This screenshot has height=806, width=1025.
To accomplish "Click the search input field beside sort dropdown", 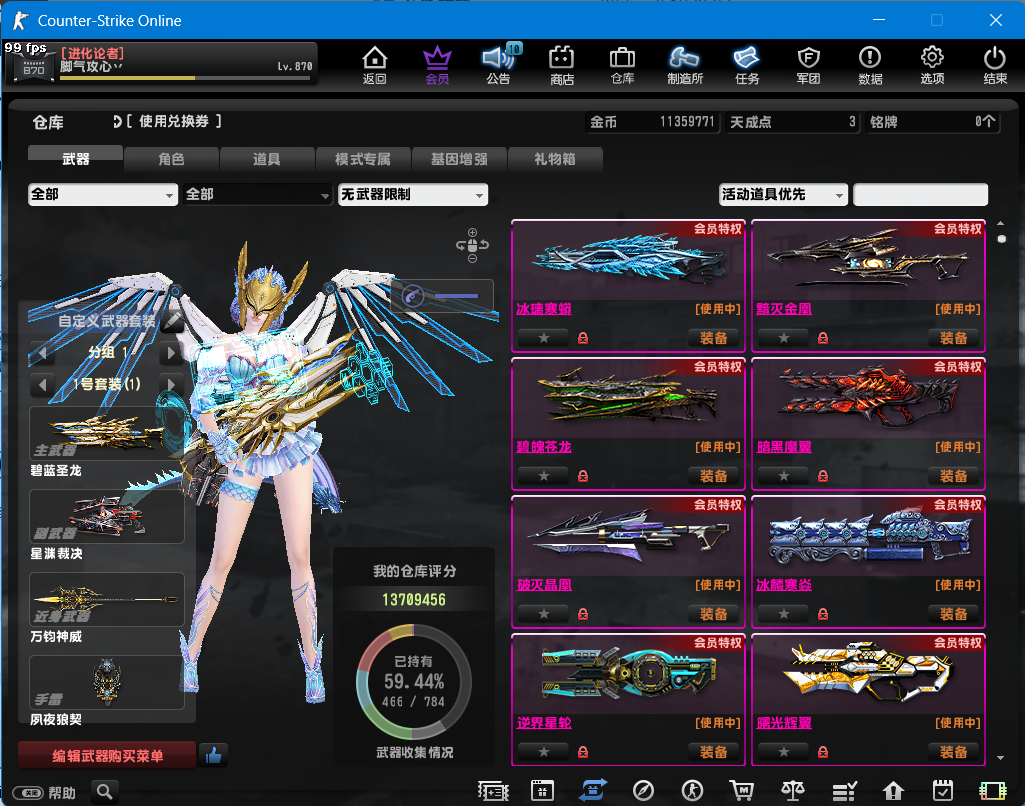I will click(920, 194).
